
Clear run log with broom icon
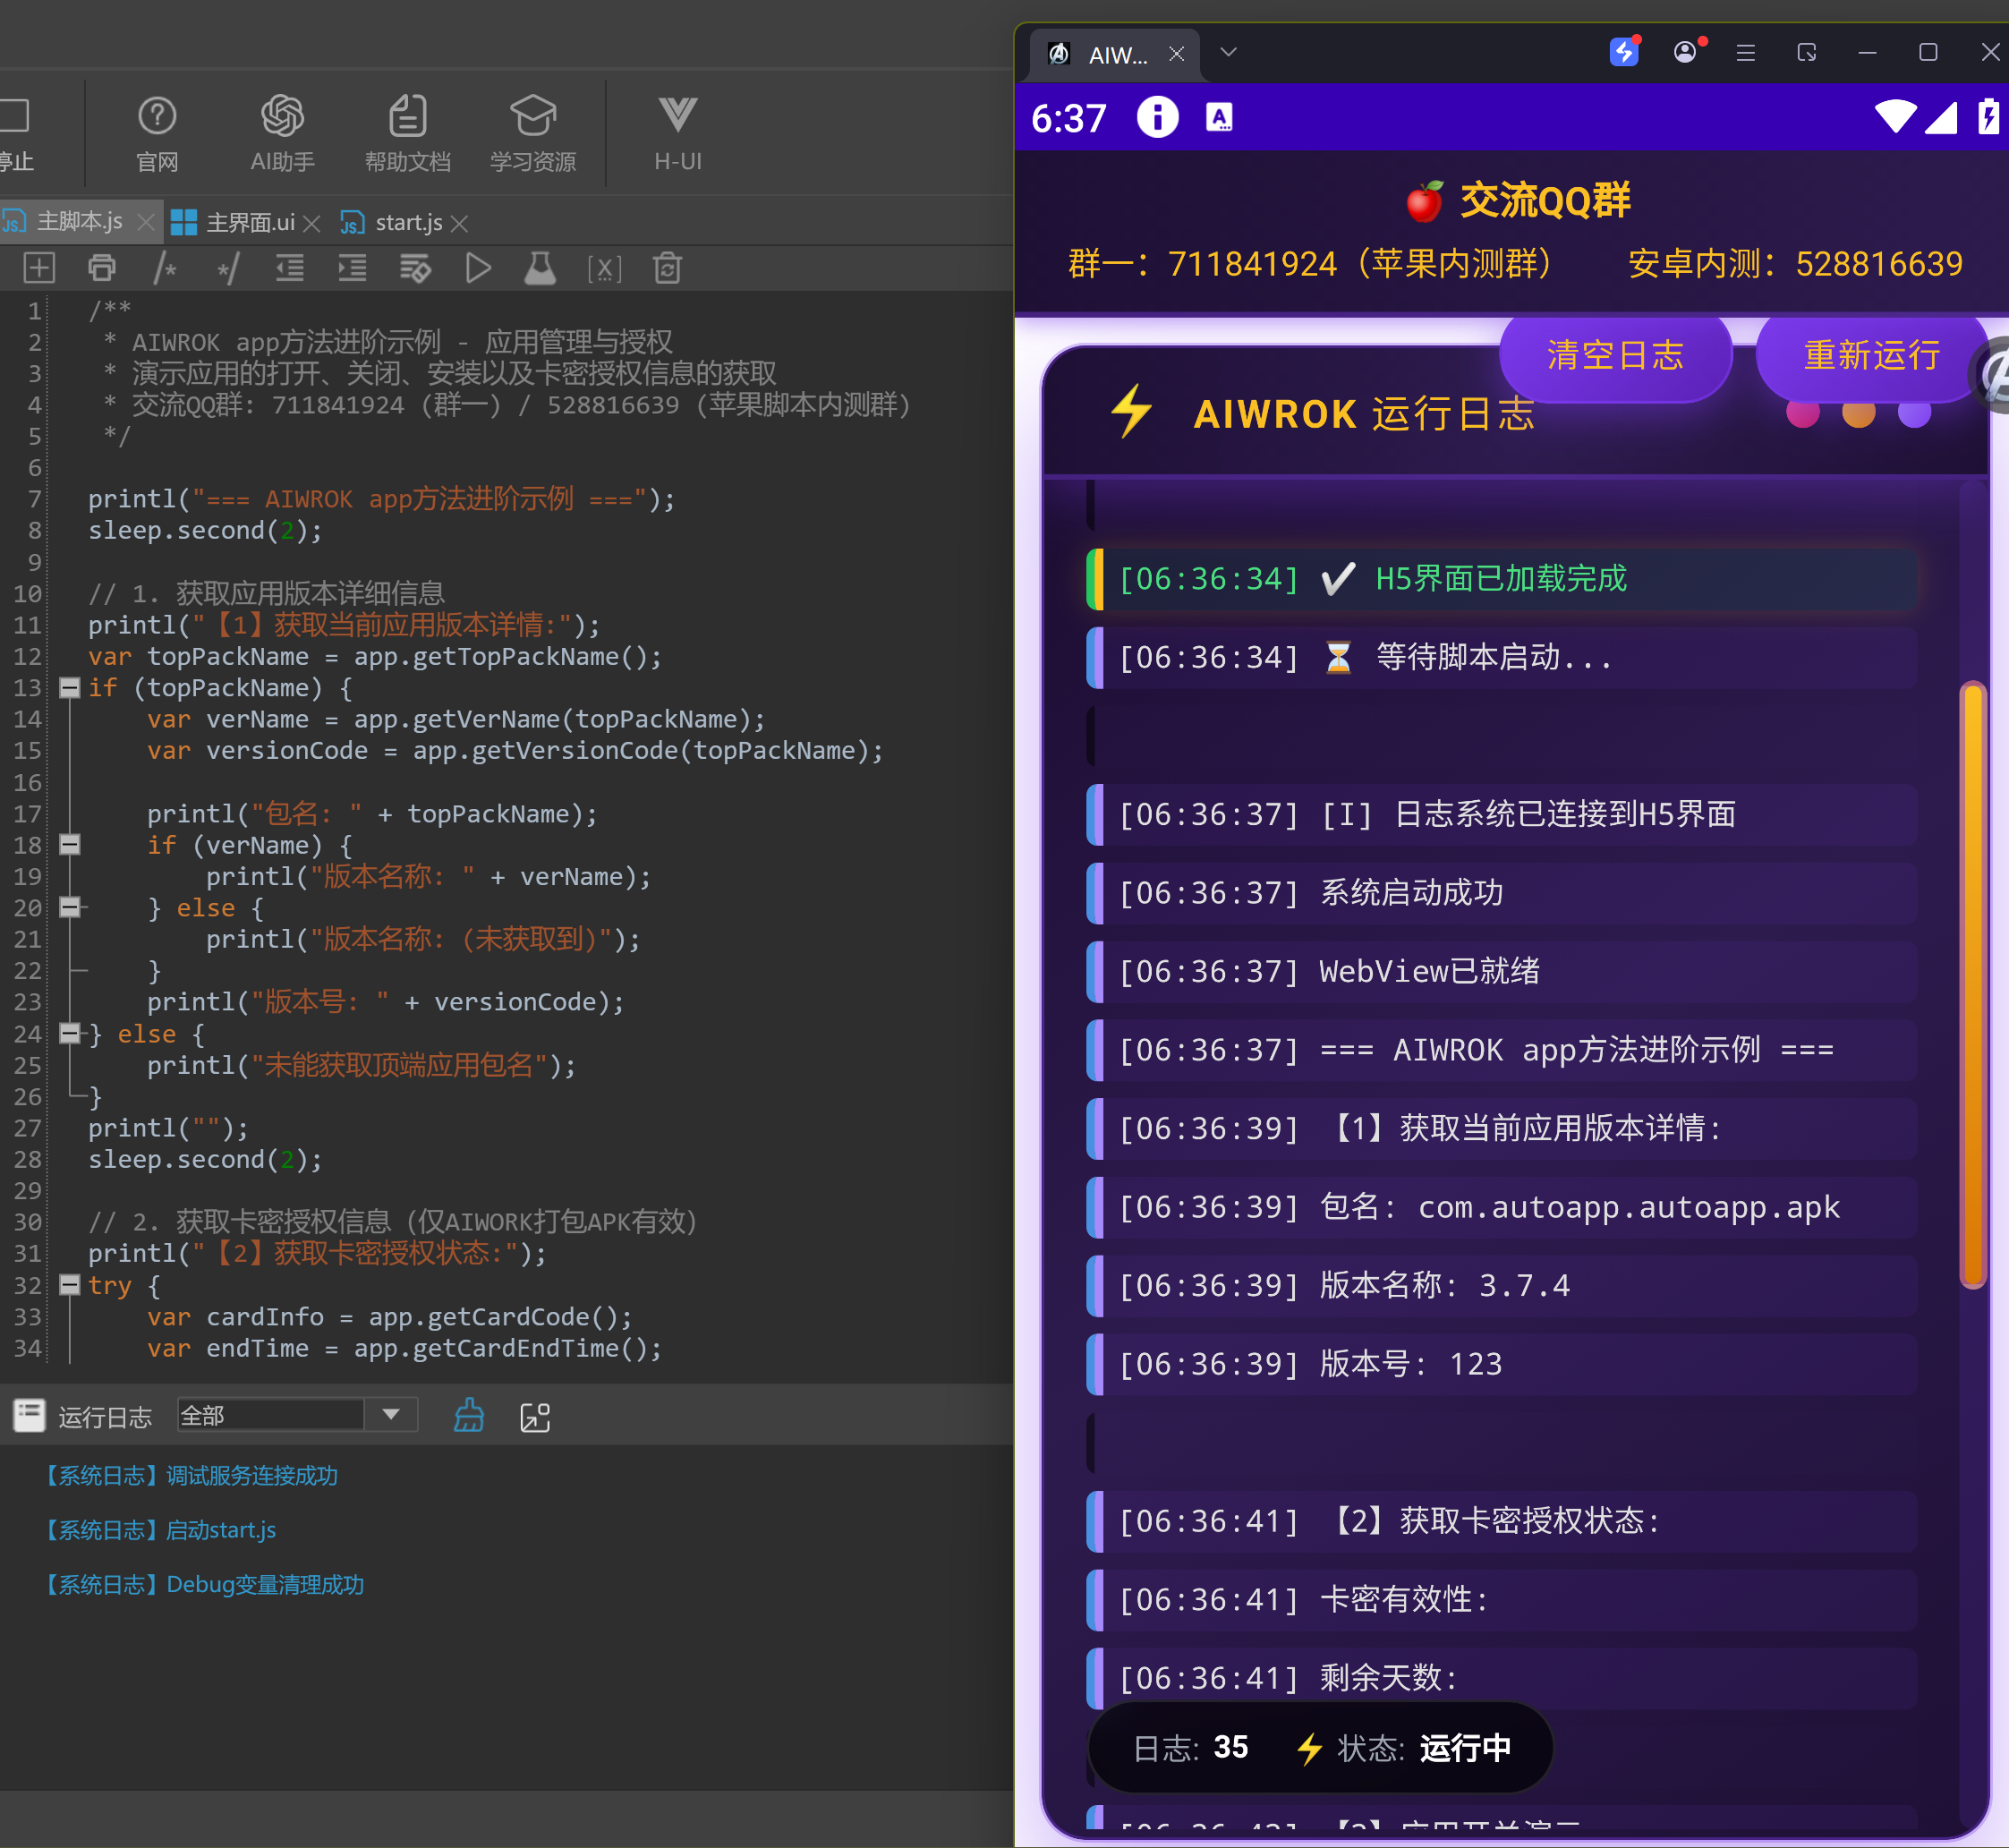click(x=469, y=1415)
